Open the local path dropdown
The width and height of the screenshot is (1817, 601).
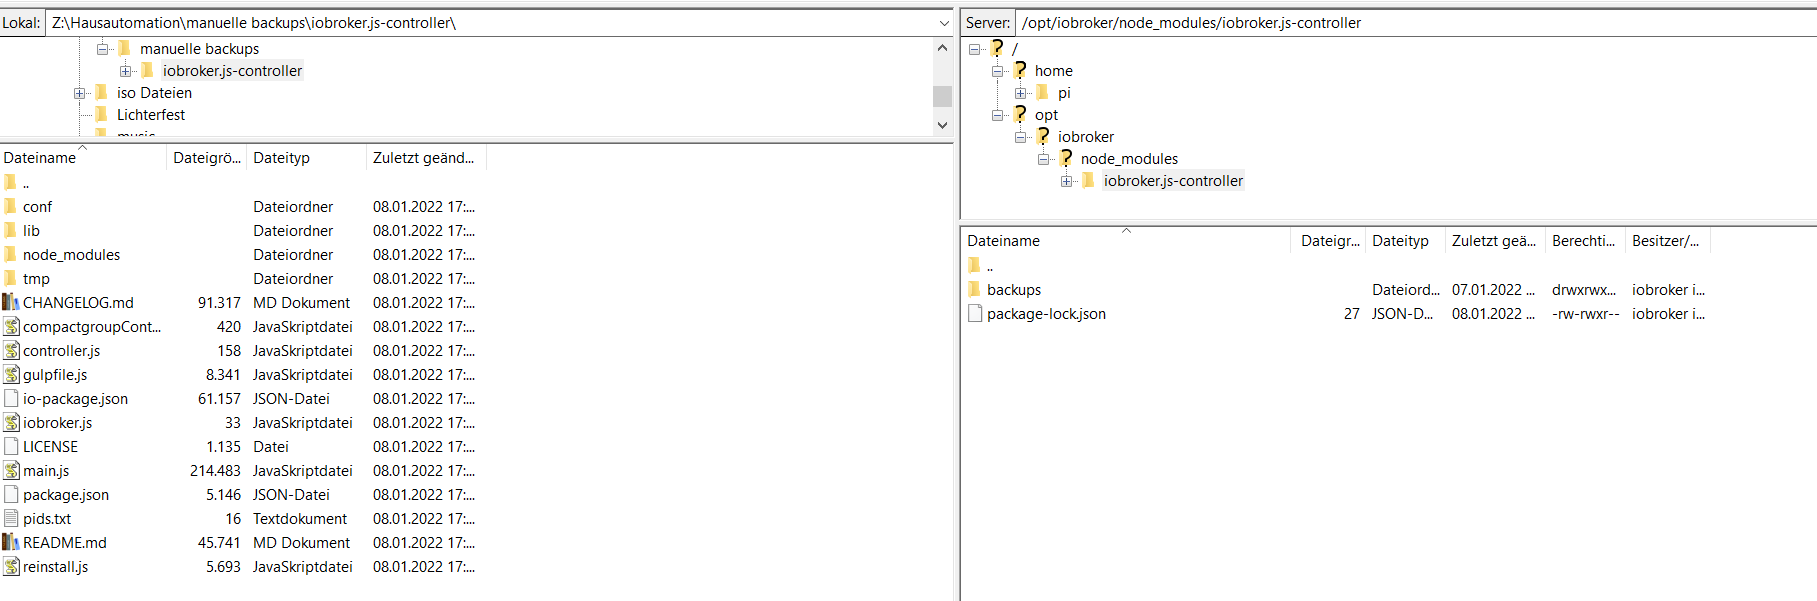(943, 22)
